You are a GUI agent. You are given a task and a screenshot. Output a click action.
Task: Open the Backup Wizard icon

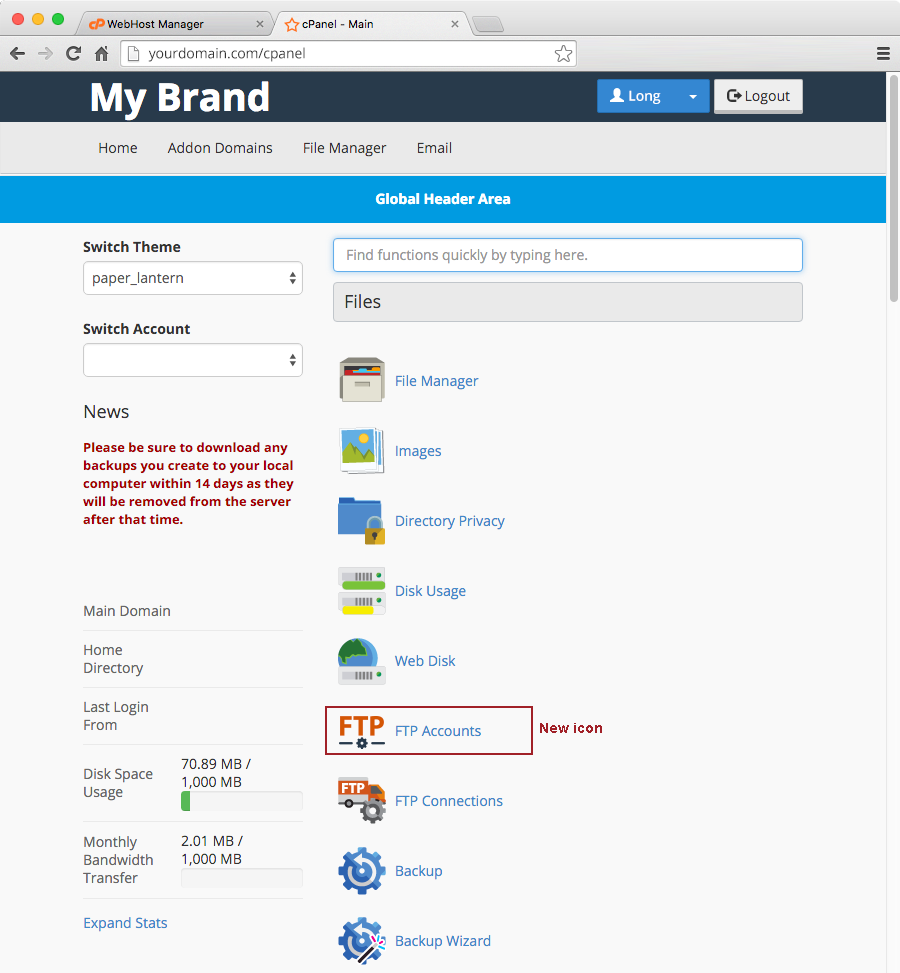click(x=361, y=940)
